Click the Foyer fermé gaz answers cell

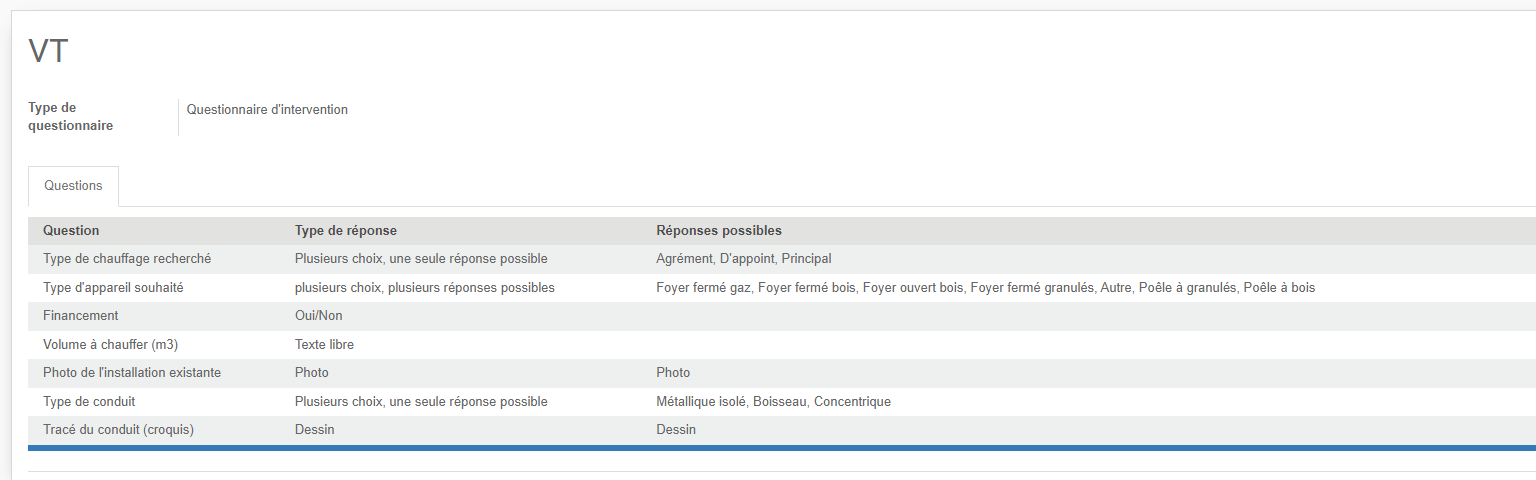click(x=985, y=288)
